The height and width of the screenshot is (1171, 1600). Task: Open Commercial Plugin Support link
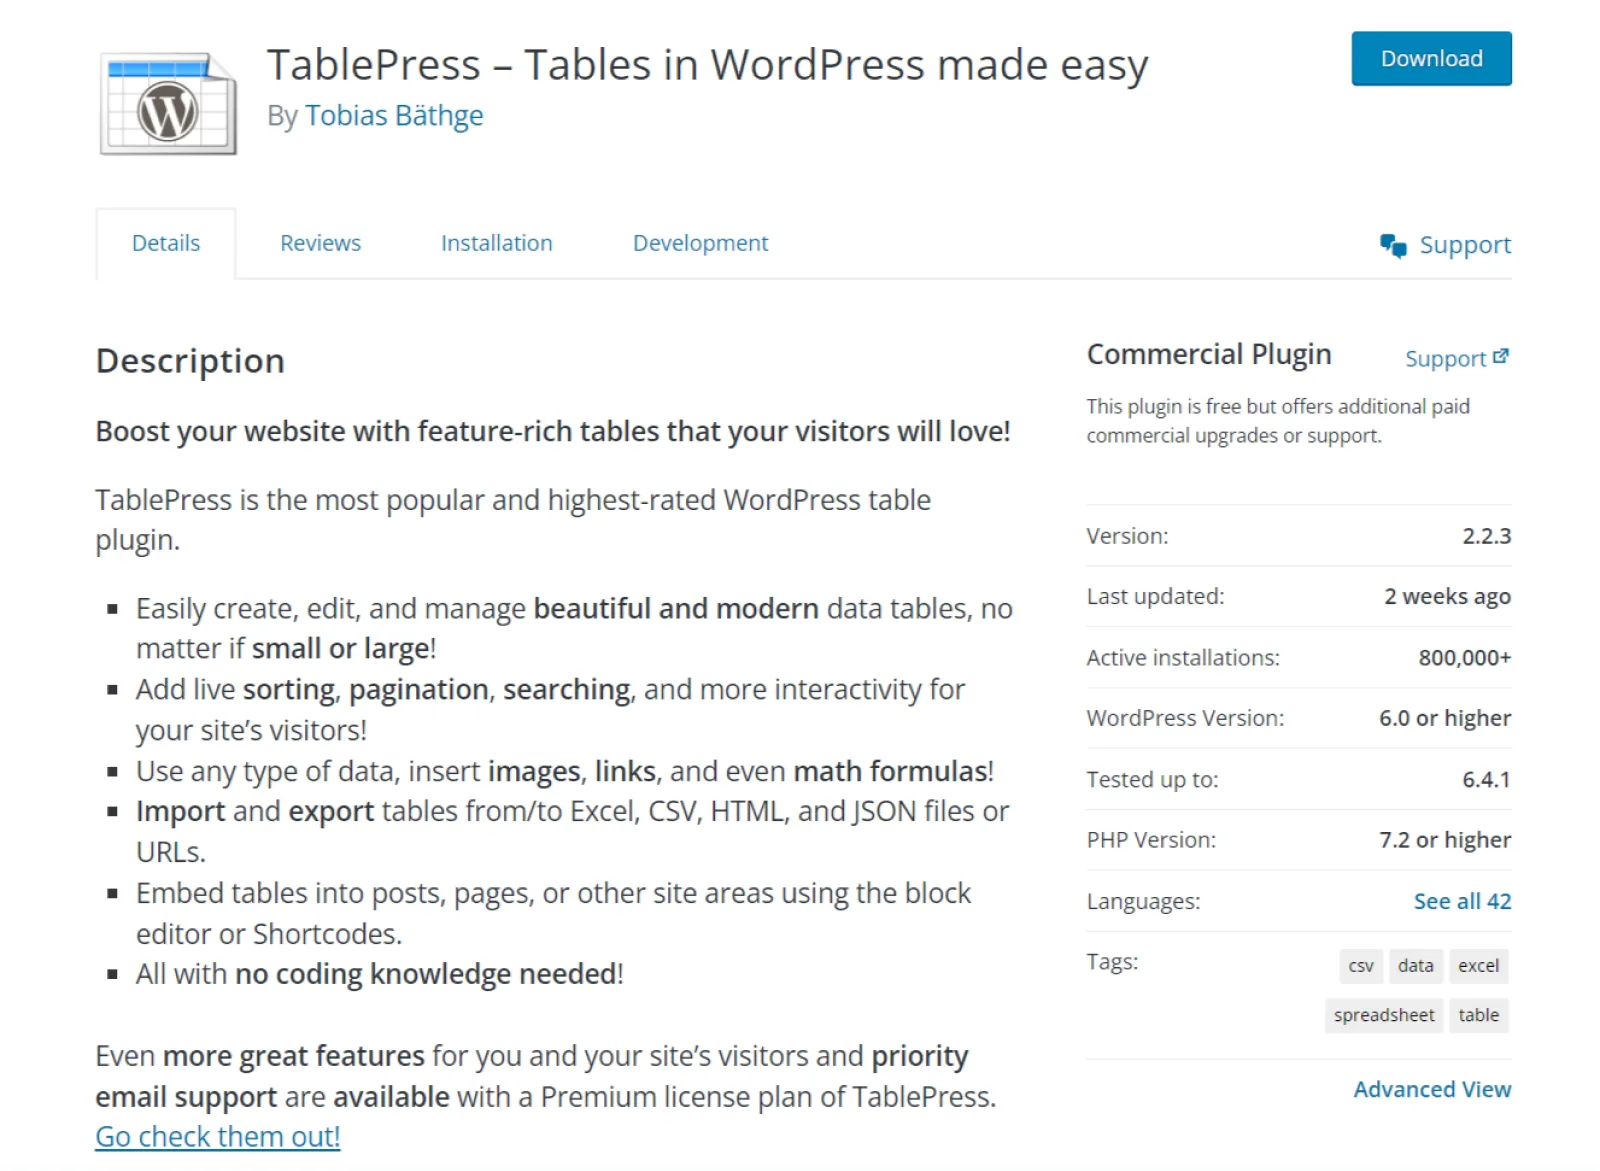point(1445,359)
